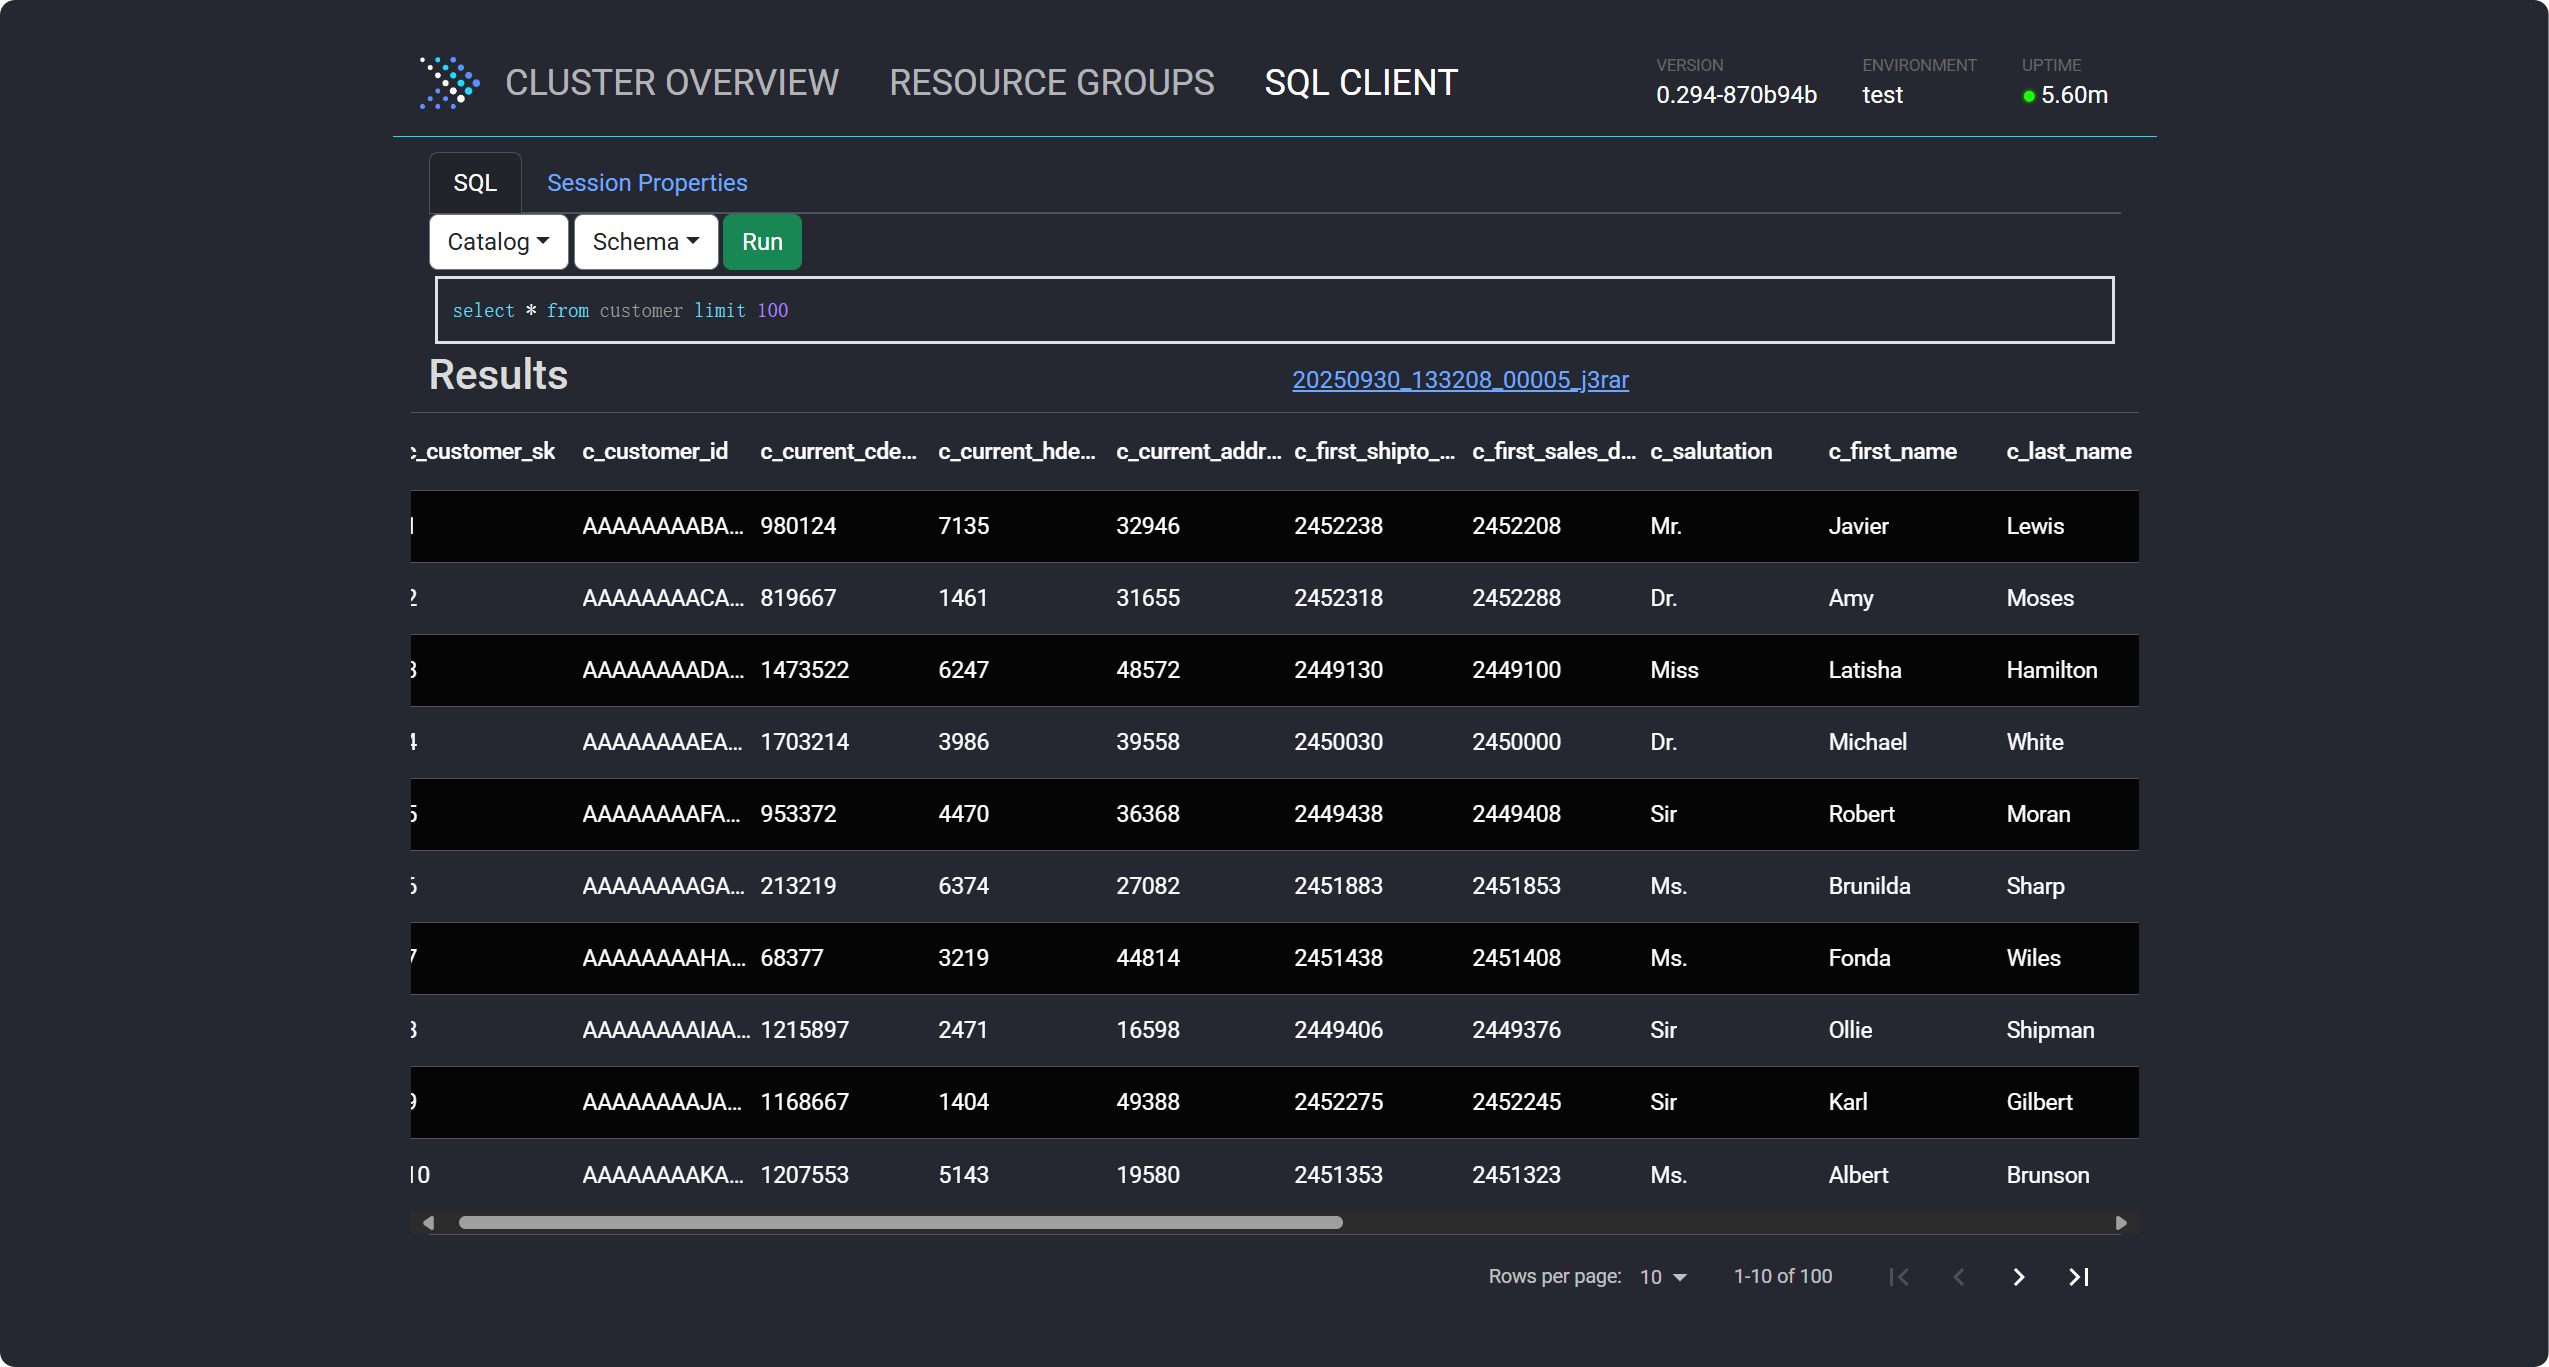Open the Catalog dropdown
Image resolution: width=2549 pixels, height=1367 pixels.
pos(498,242)
